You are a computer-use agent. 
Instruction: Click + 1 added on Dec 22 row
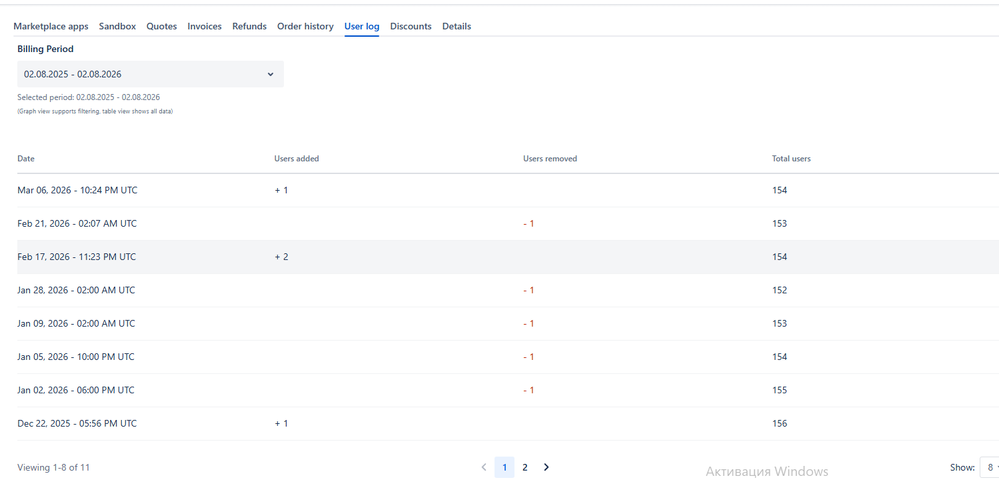pos(282,423)
